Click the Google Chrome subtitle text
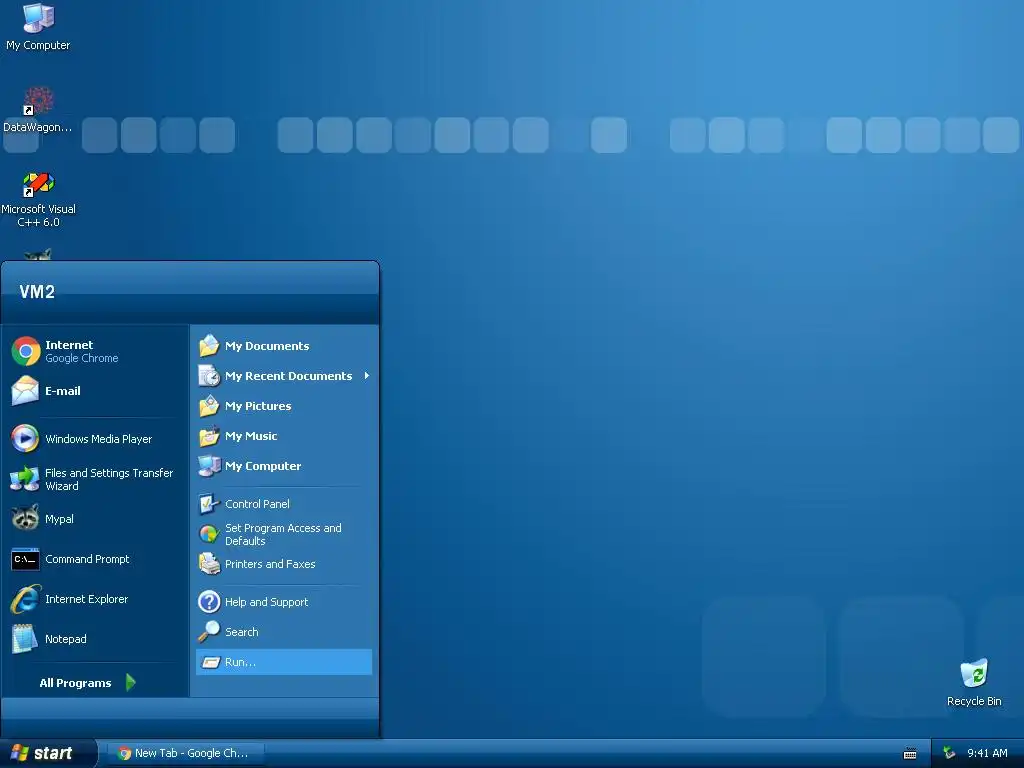Screen dimensions: 1024x768 [82, 358]
